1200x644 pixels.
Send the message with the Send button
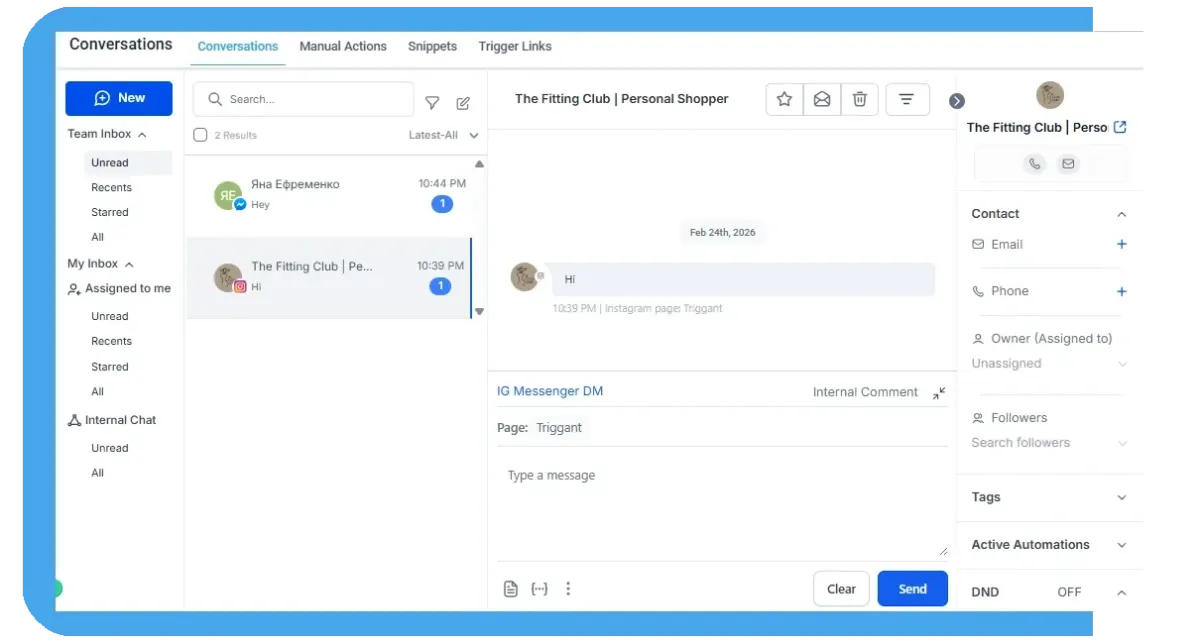(x=912, y=588)
